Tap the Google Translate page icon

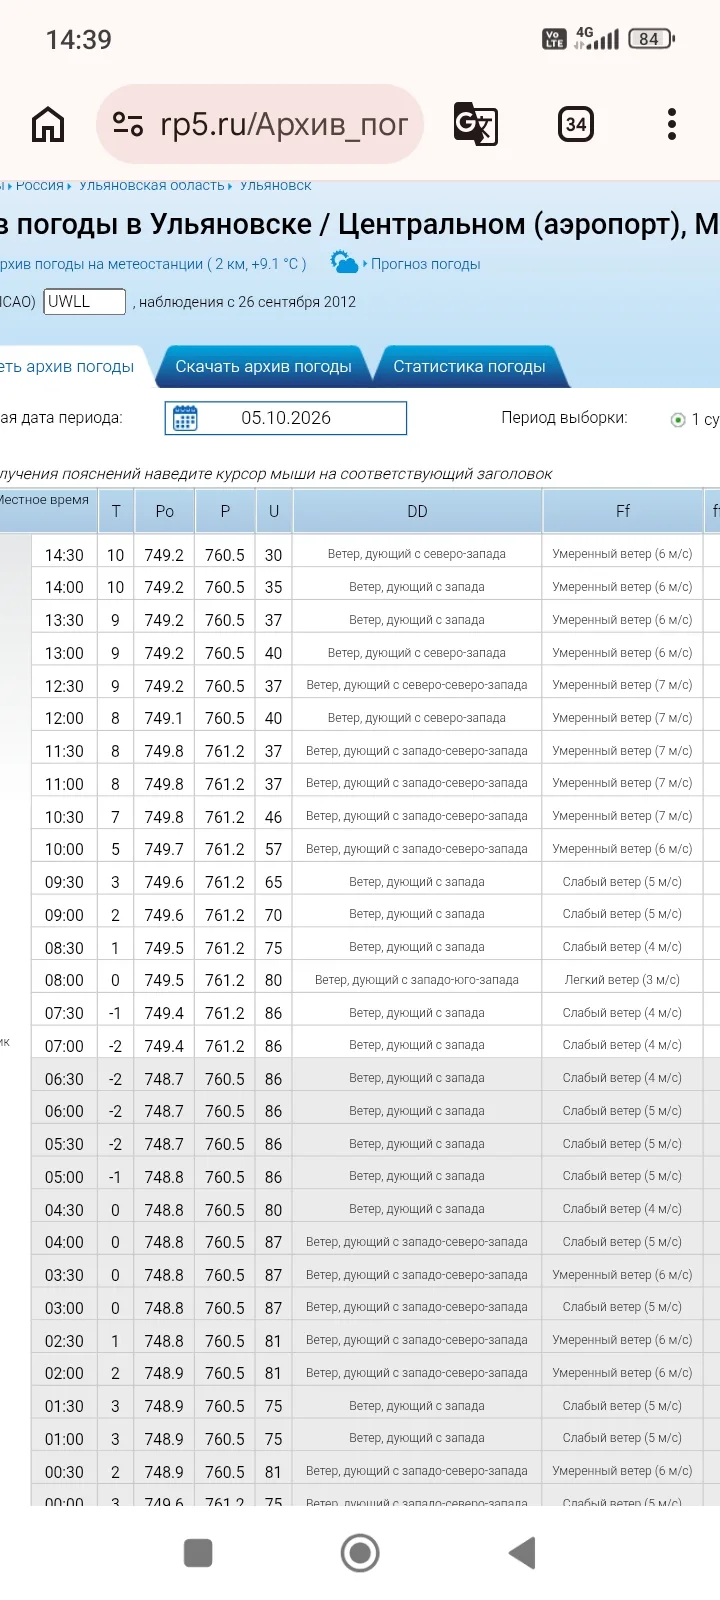pyautogui.click(x=475, y=124)
